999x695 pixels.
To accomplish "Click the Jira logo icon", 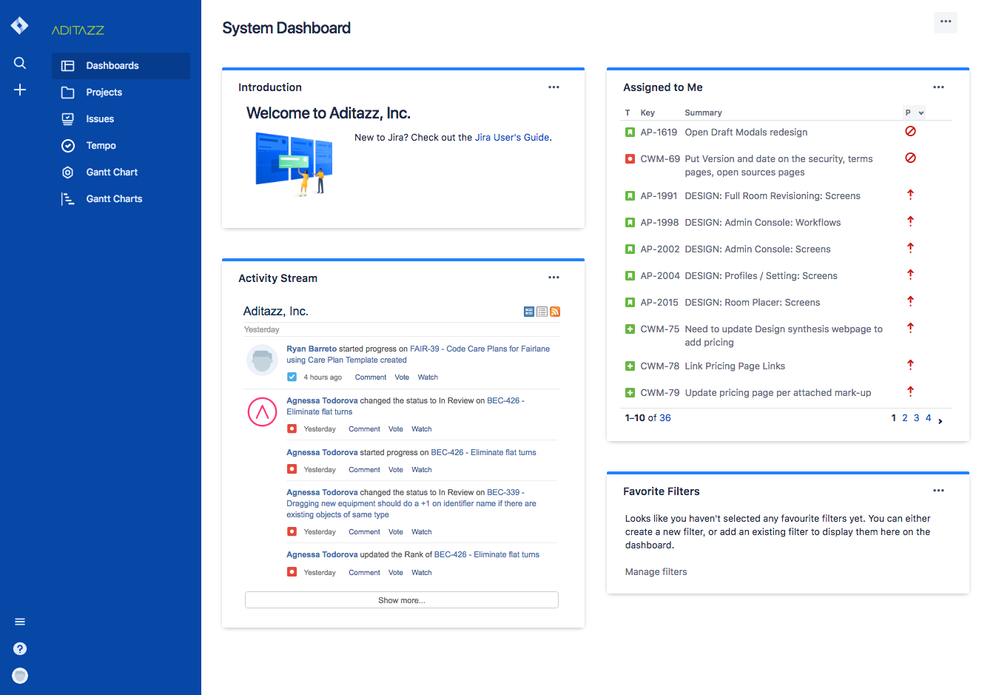I will [20, 25].
